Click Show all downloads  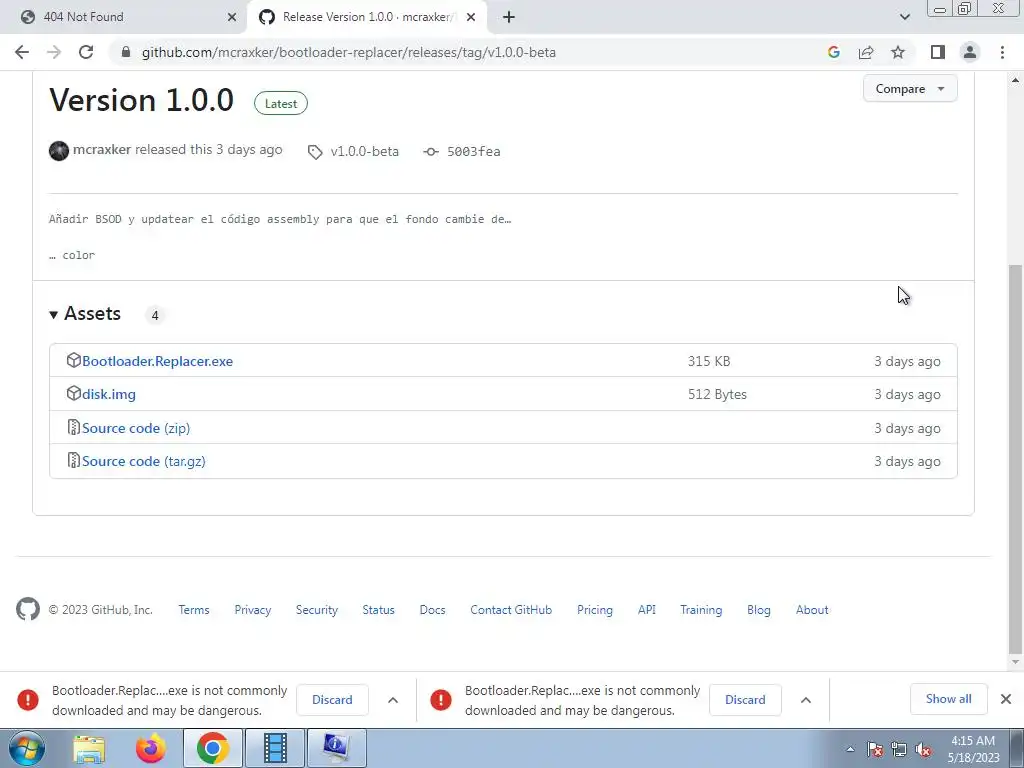point(948,699)
